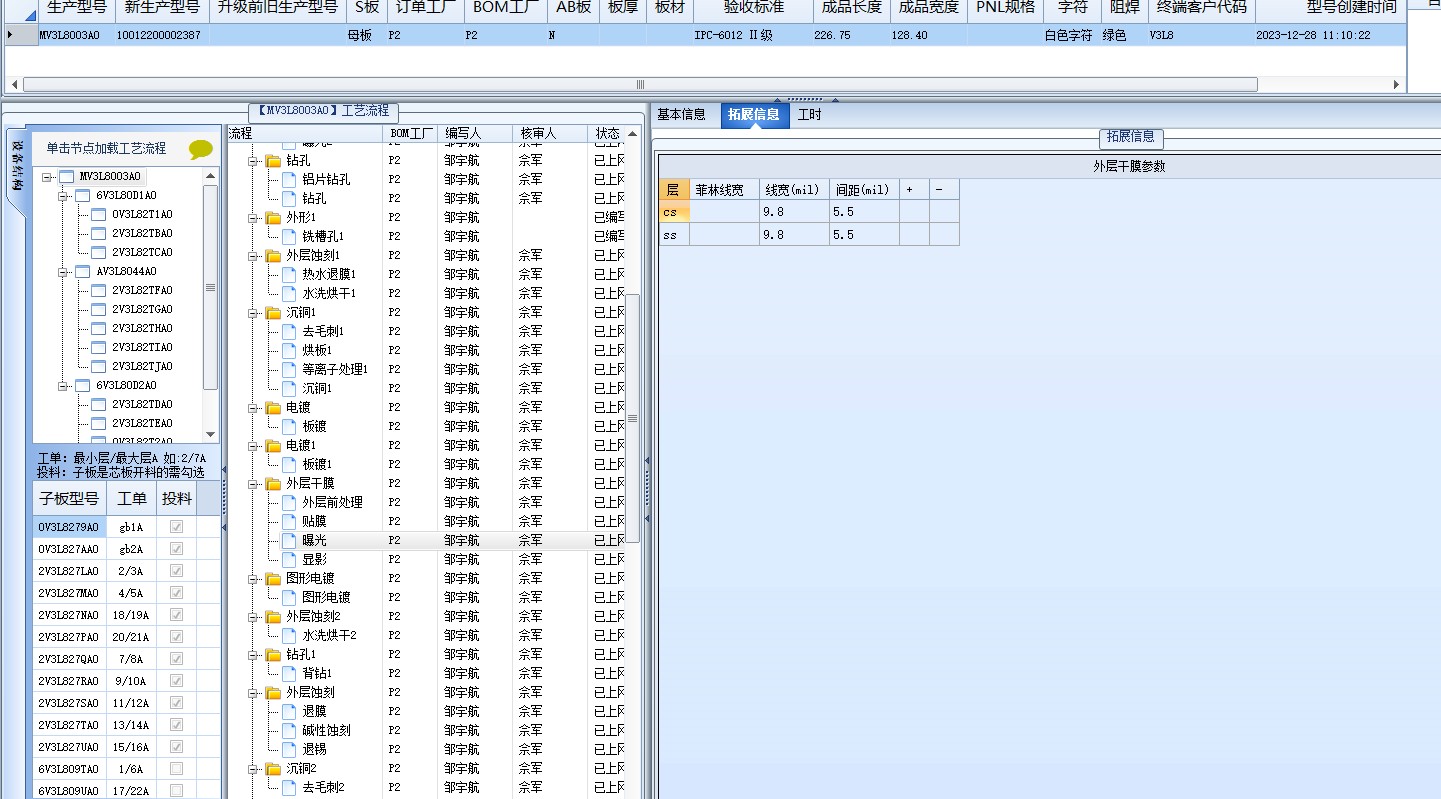Collapse the MV3L8003A0 root tree node

tap(47, 177)
